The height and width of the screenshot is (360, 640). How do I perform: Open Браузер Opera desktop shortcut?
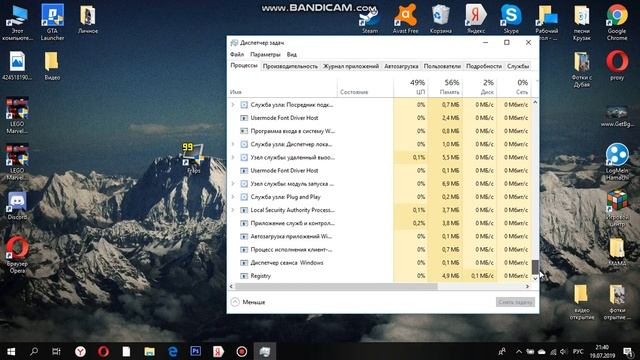17,255
